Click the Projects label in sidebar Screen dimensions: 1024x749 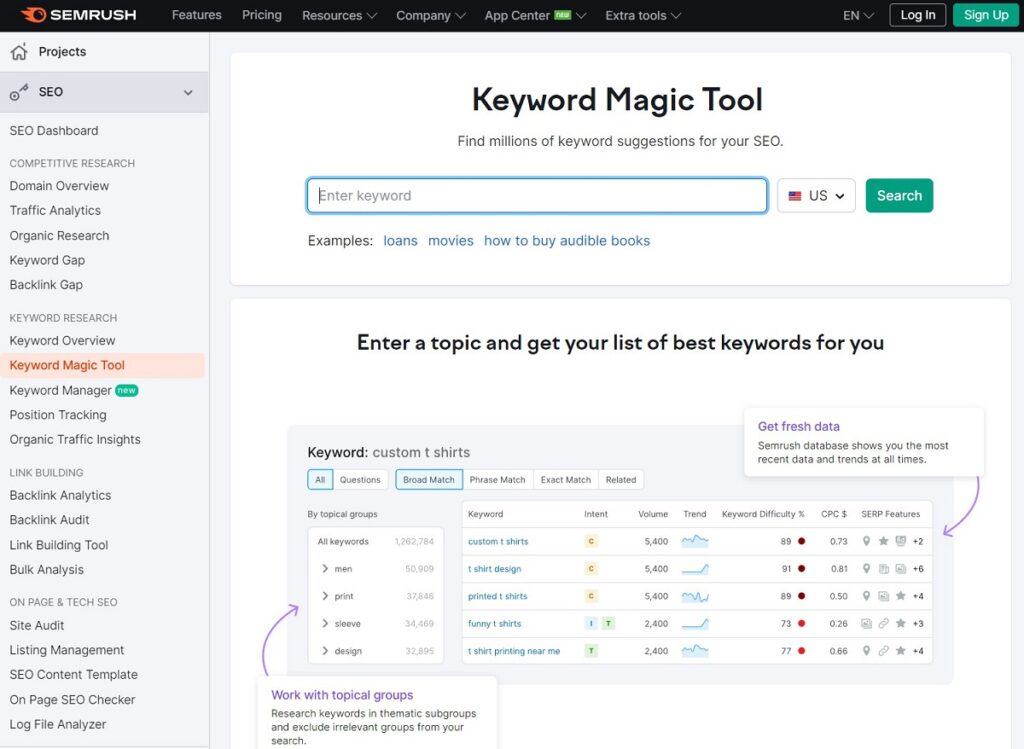[x=62, y=52]
